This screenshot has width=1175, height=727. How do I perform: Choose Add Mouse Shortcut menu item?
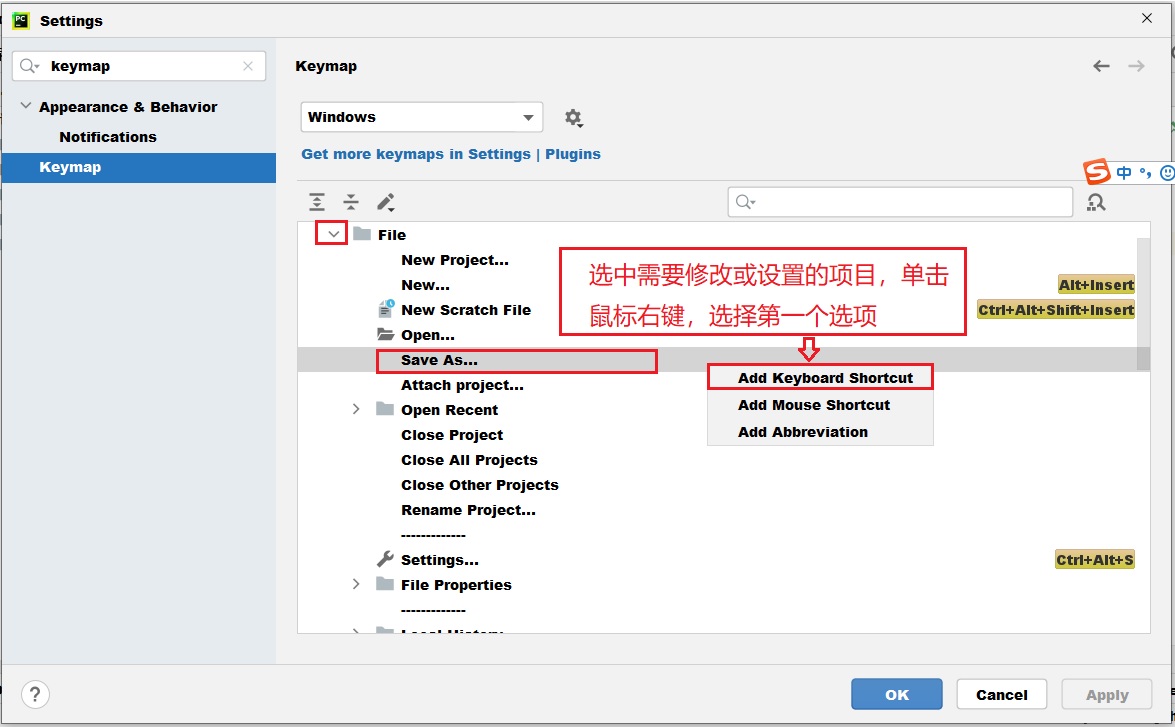(x=813, y=405)
